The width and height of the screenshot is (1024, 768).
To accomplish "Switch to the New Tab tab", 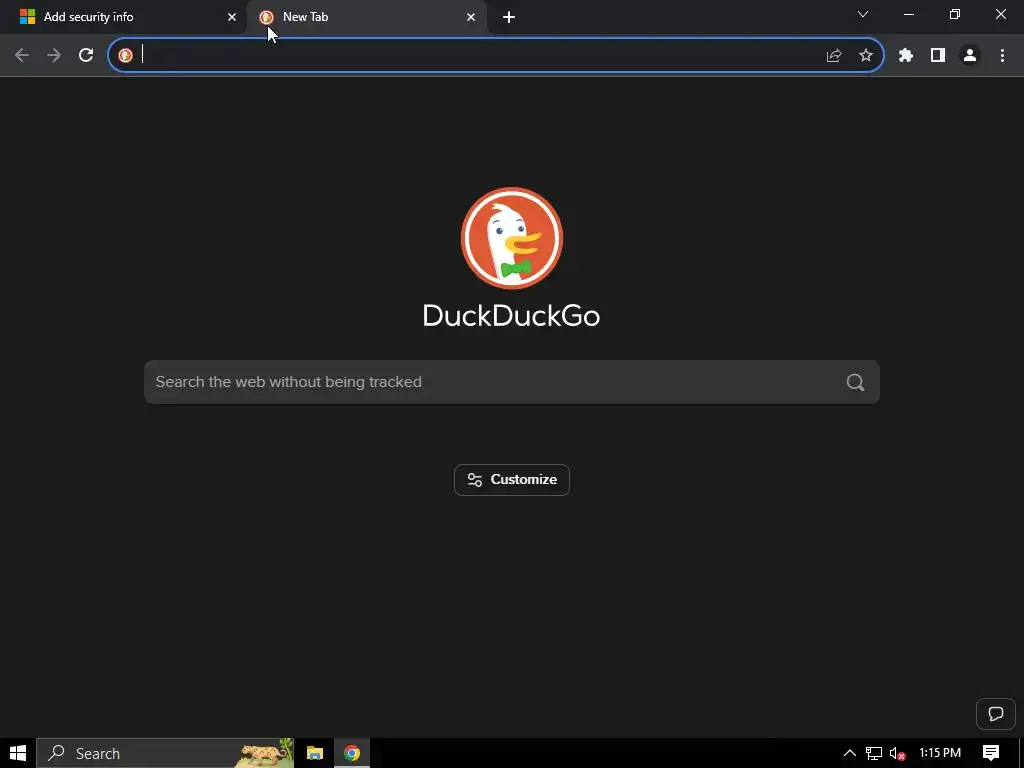I will 366,17.
